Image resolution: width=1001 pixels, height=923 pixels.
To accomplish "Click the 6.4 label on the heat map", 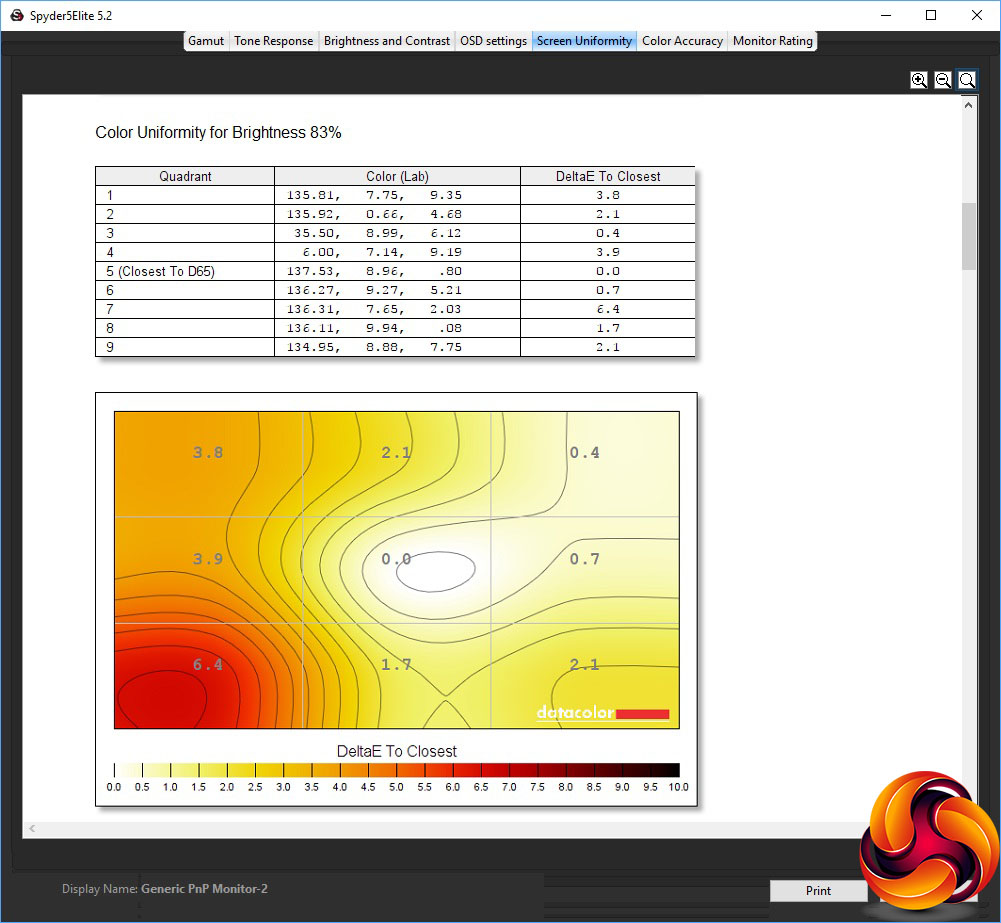I will tap(208, 664).
